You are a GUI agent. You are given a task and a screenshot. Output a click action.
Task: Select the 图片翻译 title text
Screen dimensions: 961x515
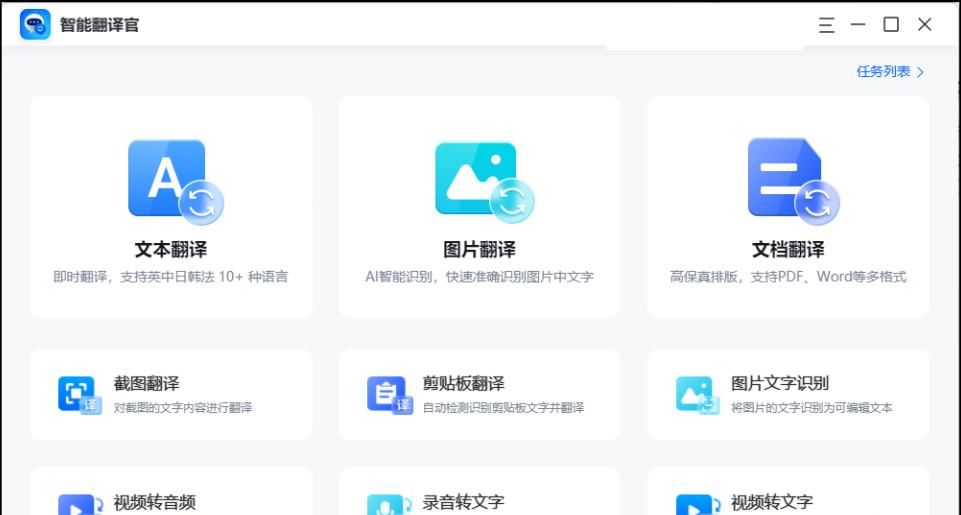[x=479, y=250]
